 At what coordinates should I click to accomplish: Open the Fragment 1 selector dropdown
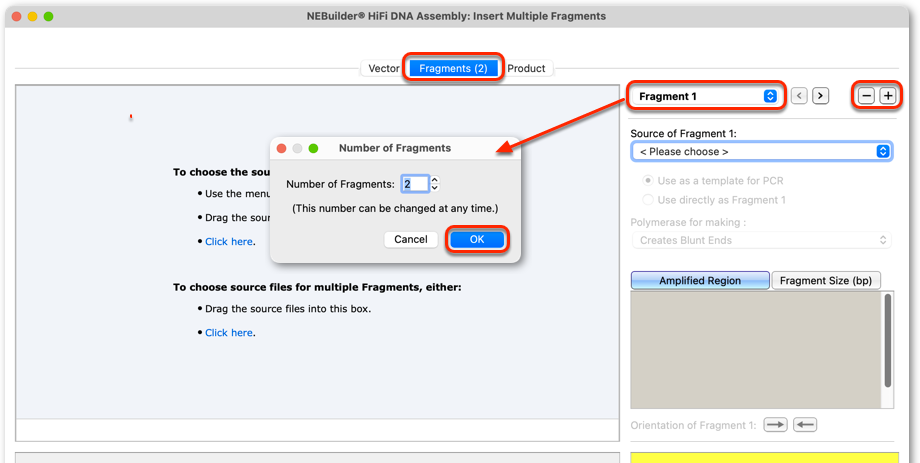706,96
